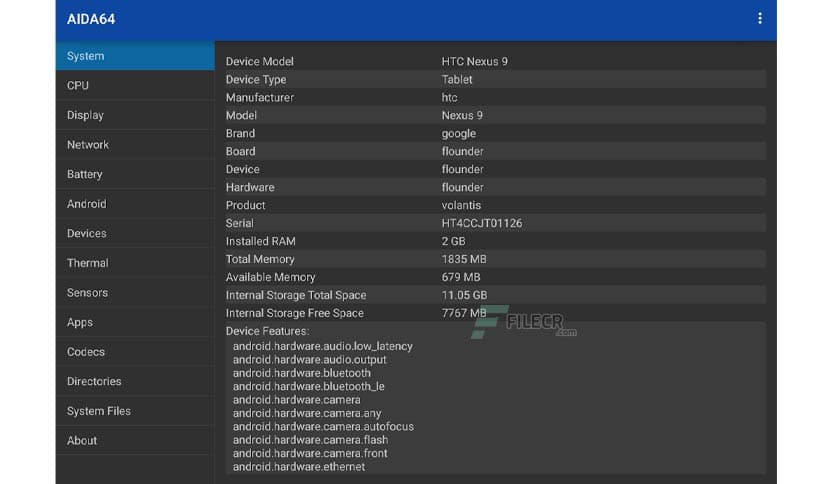This screenshot has height=484, width=836.
Task: Select android.hardware.camera.autofocus feature
Action: [x=323, y=426]
